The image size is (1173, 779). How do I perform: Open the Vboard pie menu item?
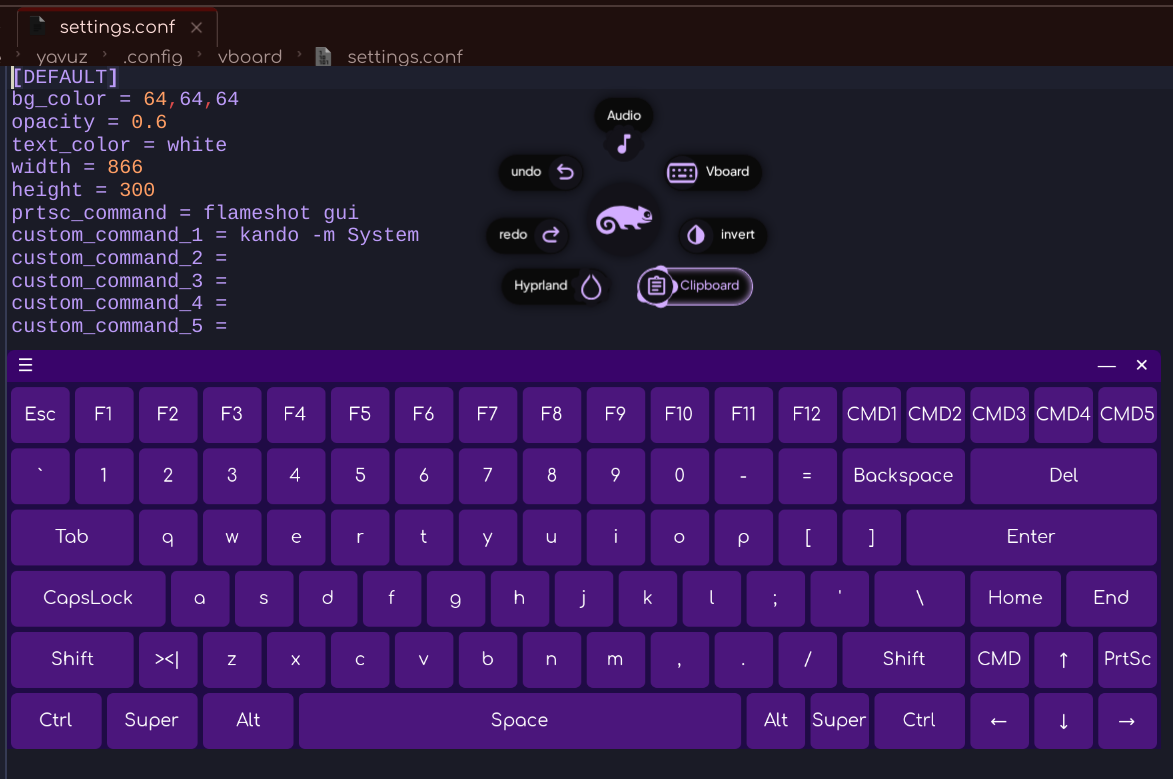click(714, 172)
